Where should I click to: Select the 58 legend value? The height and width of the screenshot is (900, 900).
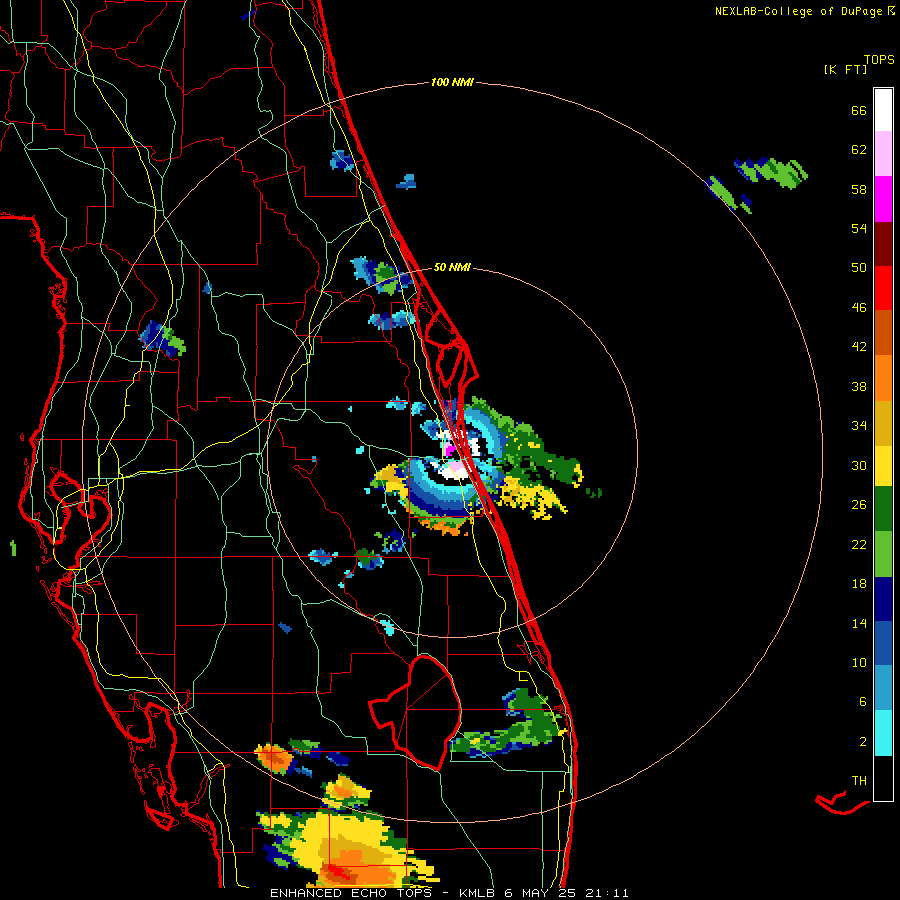click(859, 189)
